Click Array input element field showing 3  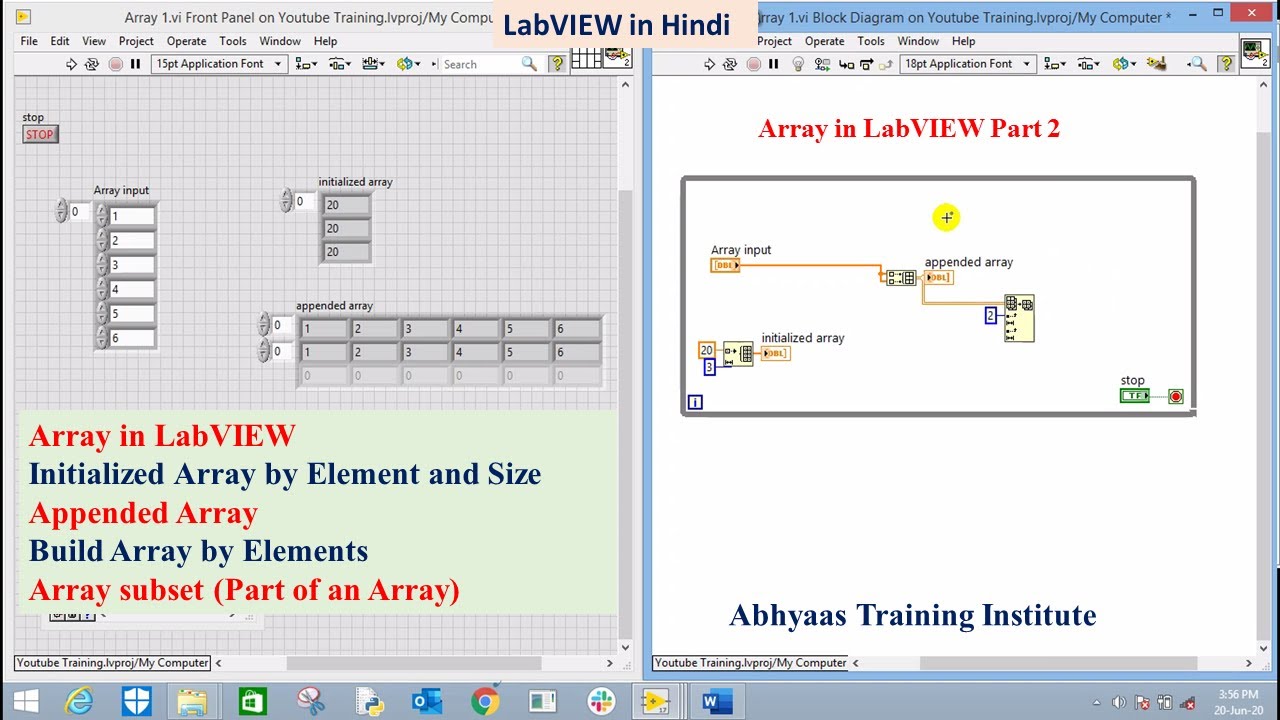click(133, 265)
